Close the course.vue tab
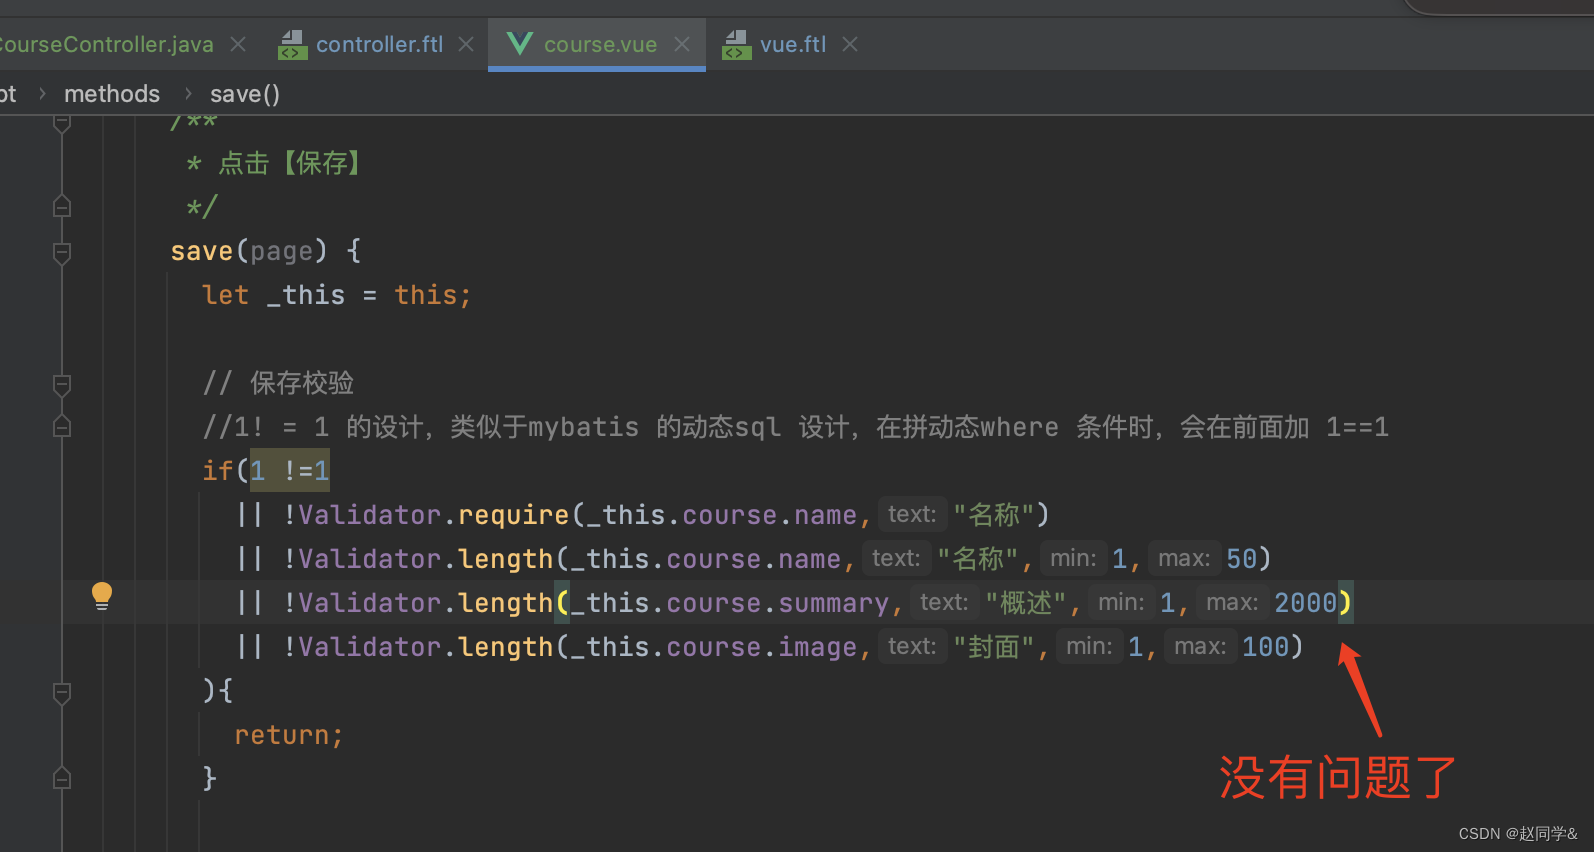 [682, 44]
